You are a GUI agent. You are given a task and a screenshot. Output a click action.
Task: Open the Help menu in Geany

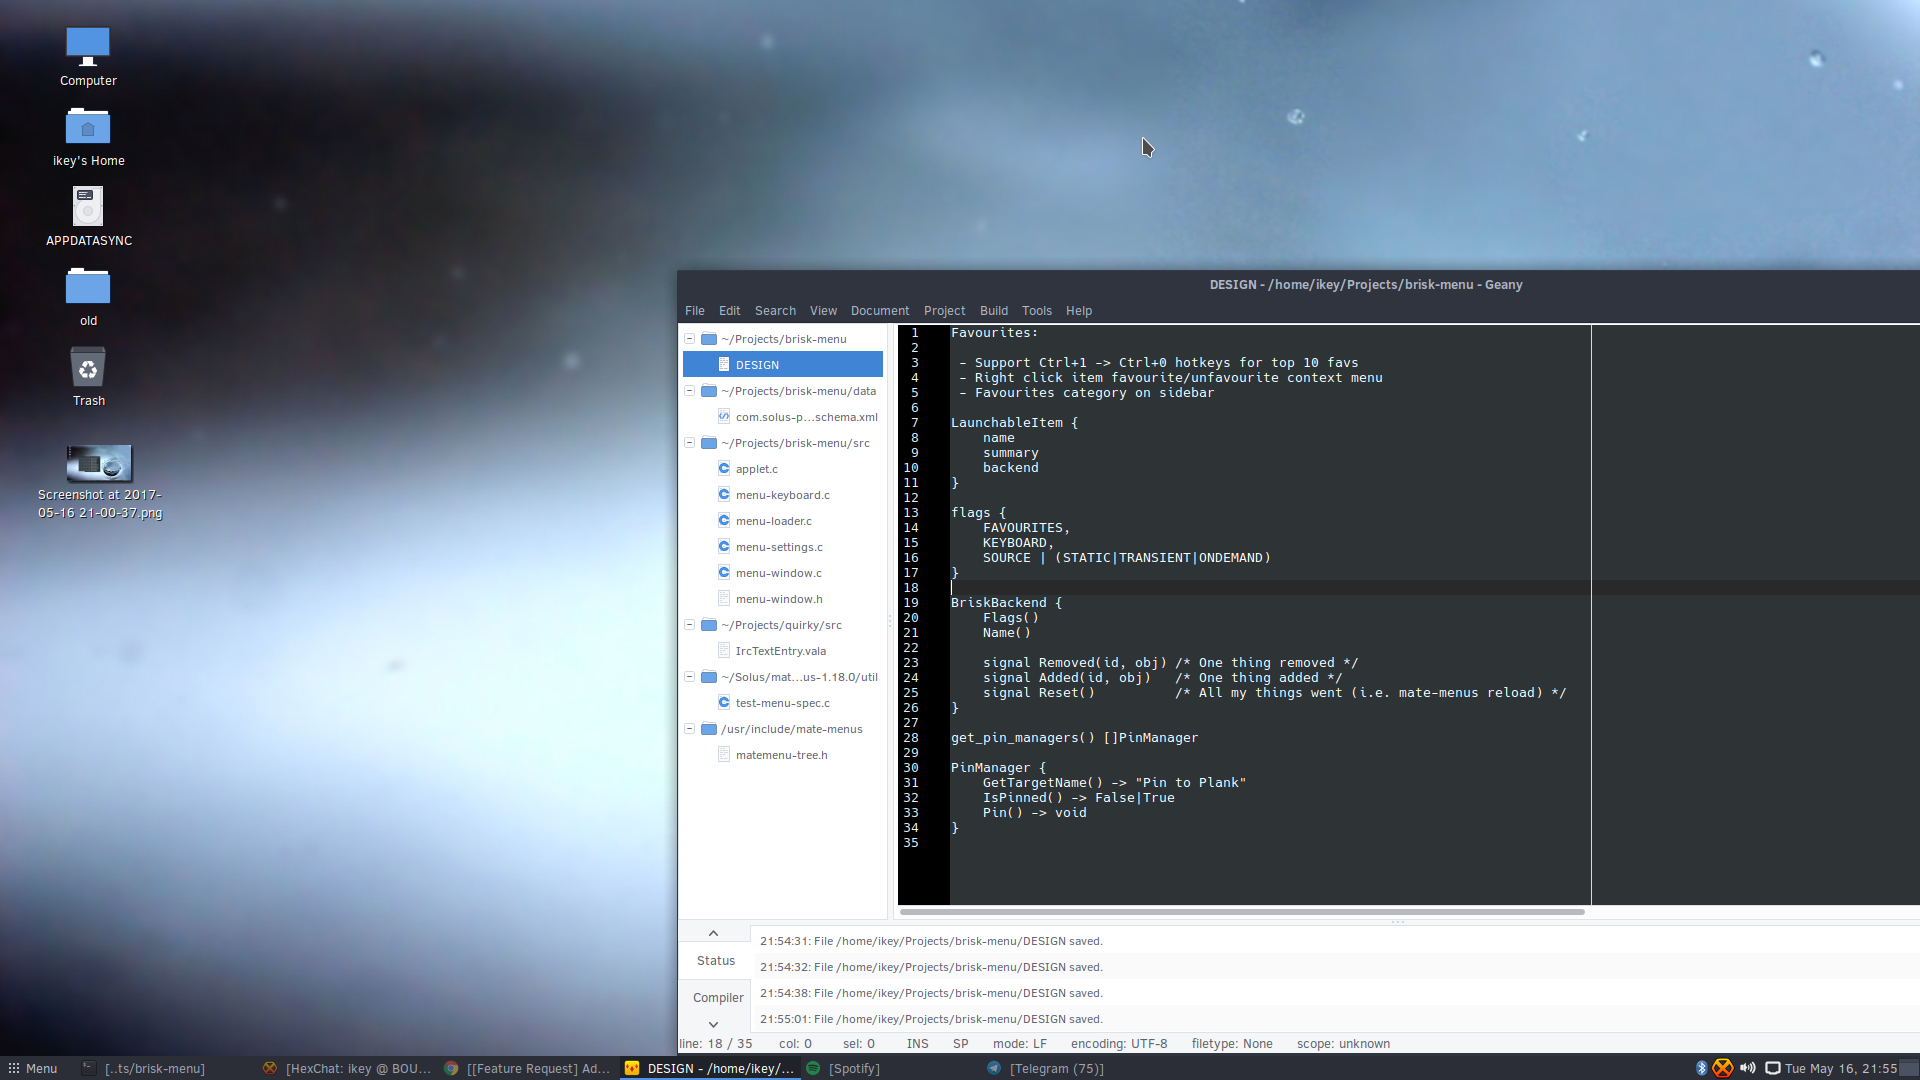coord(1078,311)
